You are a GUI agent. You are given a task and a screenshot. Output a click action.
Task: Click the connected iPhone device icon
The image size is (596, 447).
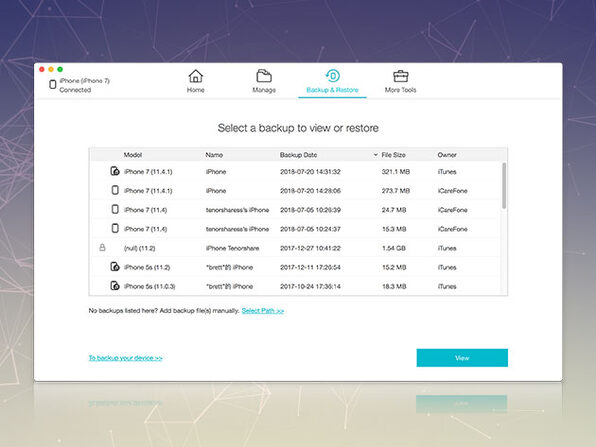(53, 84)
